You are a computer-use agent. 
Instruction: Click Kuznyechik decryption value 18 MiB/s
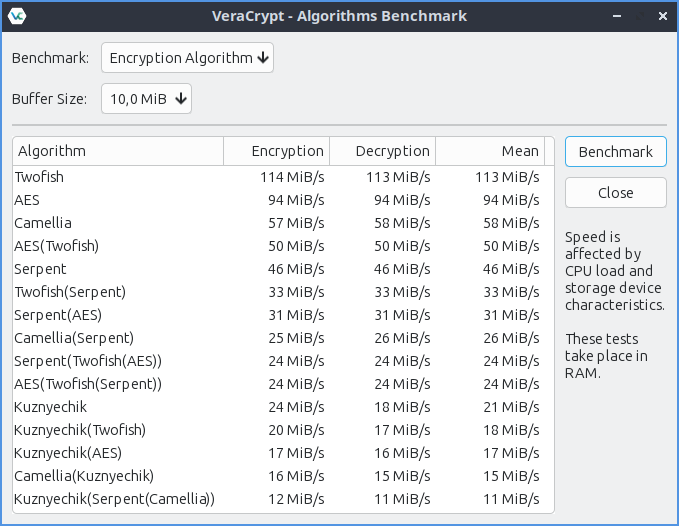coord(402,407)
